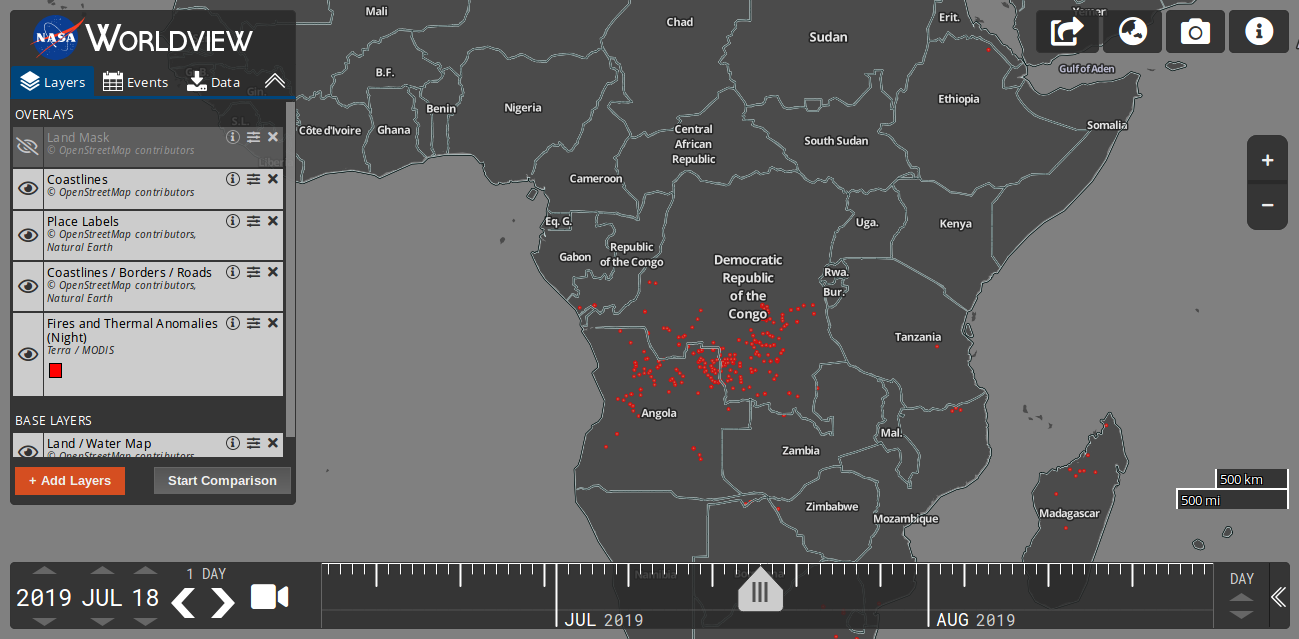
Task: Show the hidden Land Mask layer
Action: (x=28, y=147)
